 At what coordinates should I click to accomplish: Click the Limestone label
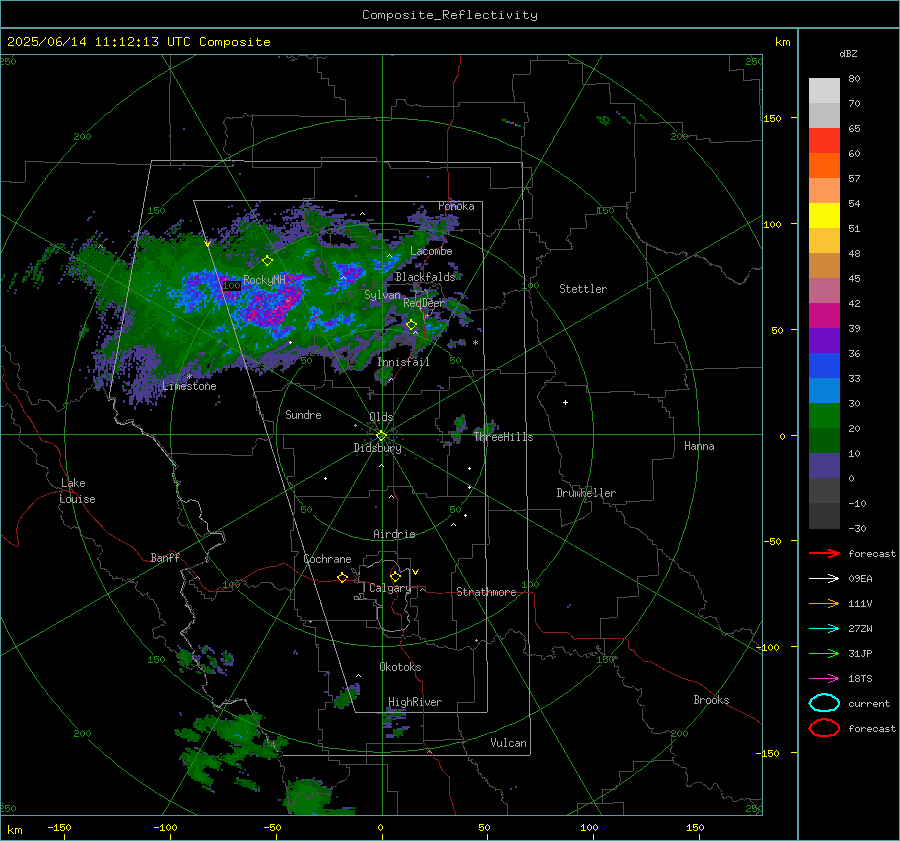click(x=189, y=386)
